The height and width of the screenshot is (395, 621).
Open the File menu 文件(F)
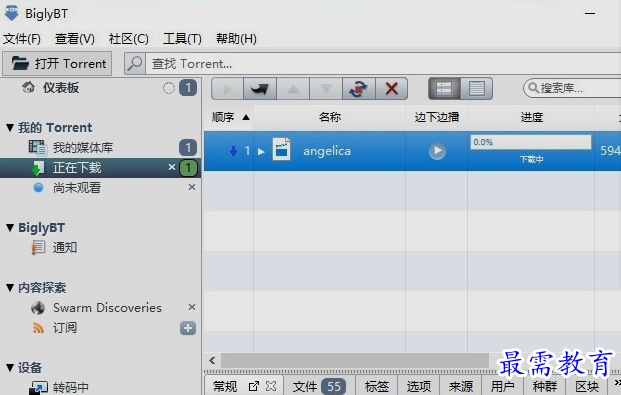pyautogui.click(x=22, y=39)
